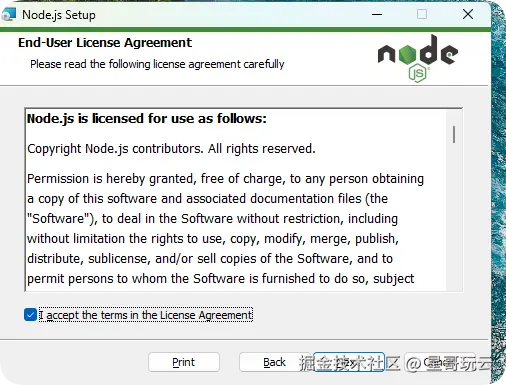Cancel the Node.js installation

tap(440, 362)
